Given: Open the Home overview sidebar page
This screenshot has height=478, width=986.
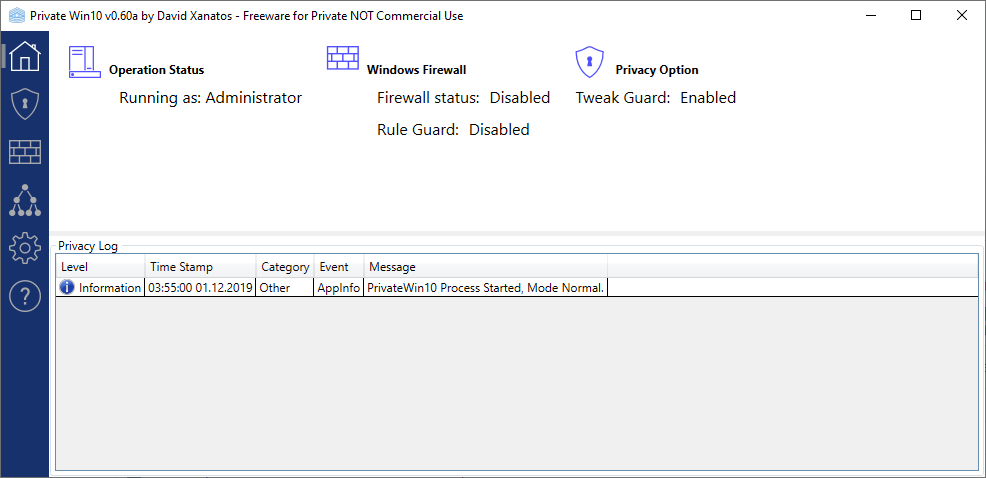Looking at the screenshot, I should point(25,57).
